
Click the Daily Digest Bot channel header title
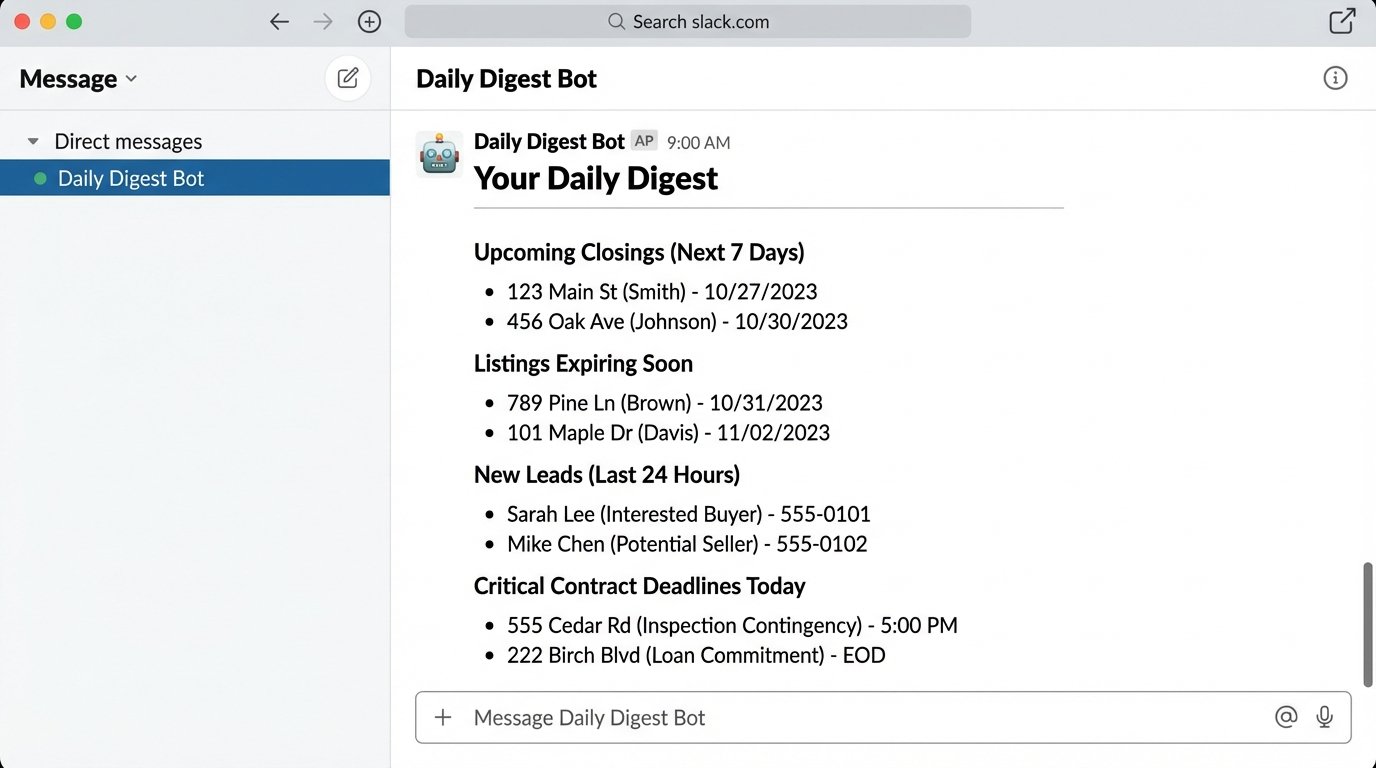[506, 77]
